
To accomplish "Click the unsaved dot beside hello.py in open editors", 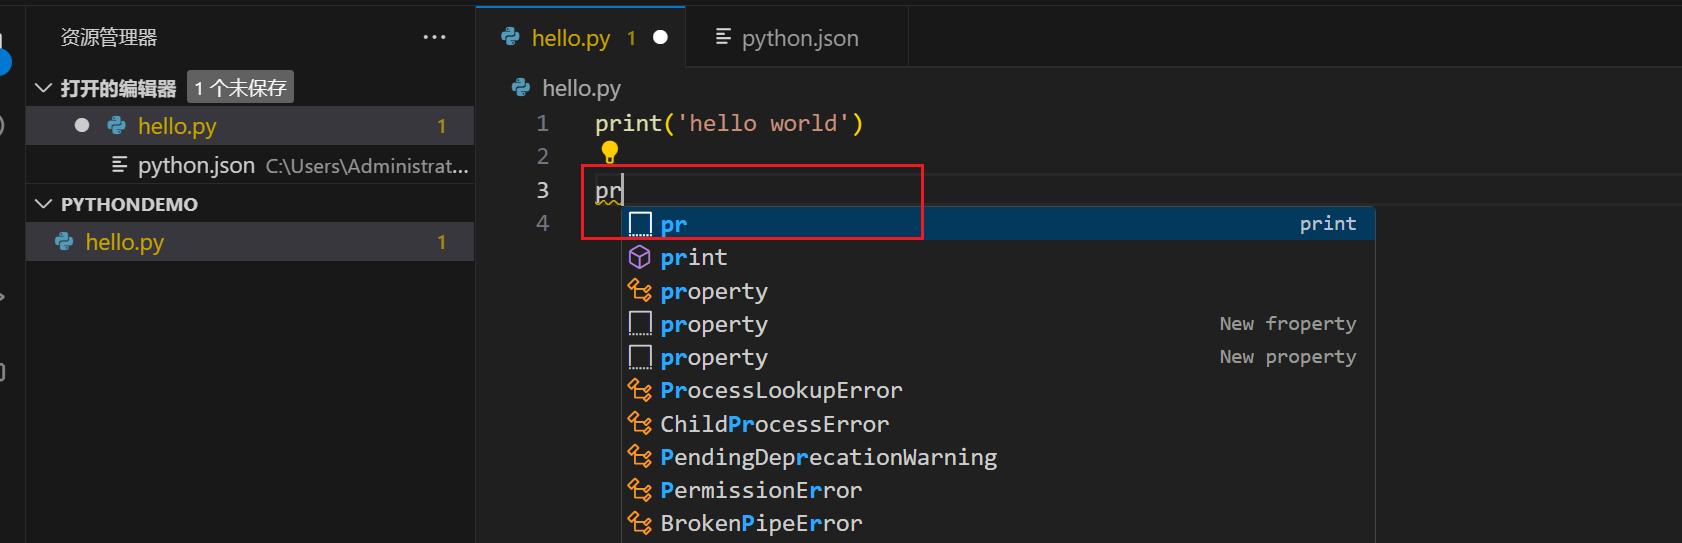I will click(x=82, y=125).
